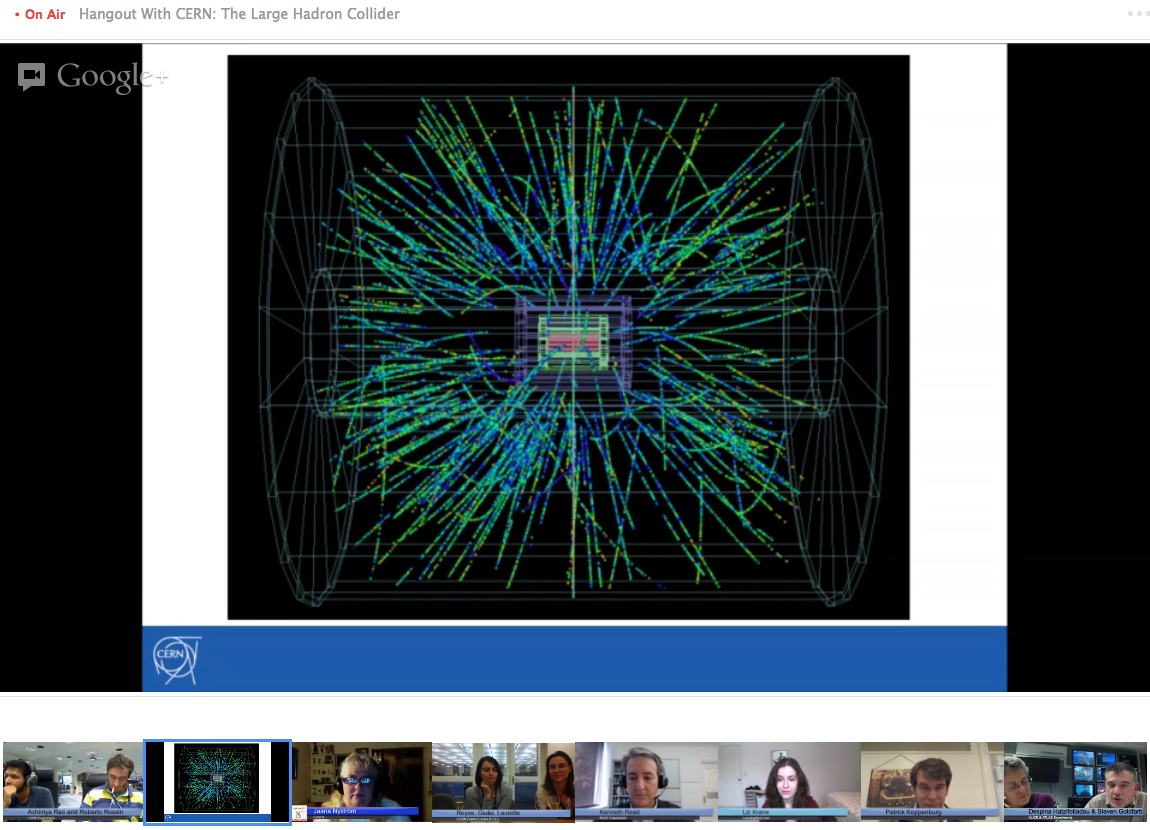Viewport: 1150px width, 830px height.
Task: Focus on Liz Krane's video thumbnail
Action: (789, 782)
